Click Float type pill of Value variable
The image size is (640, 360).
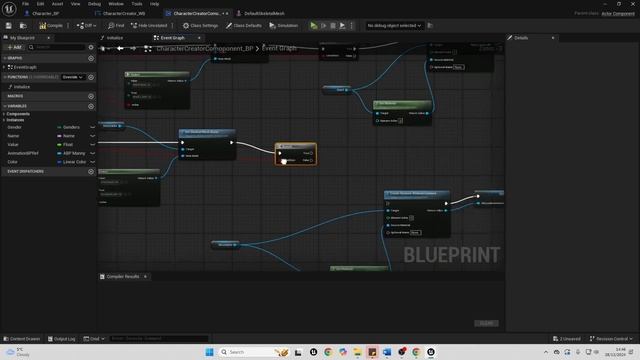click(x=65, y=144)
